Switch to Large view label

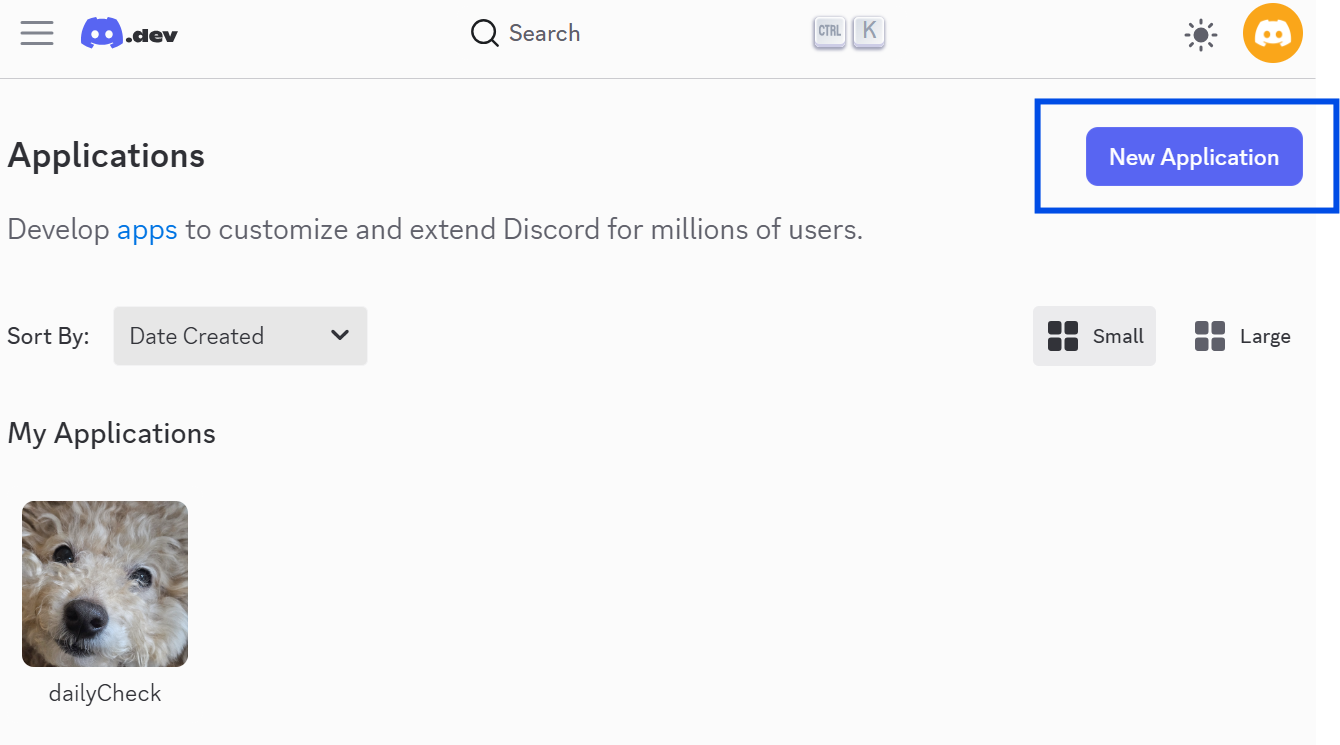(x=1265, y=336)
